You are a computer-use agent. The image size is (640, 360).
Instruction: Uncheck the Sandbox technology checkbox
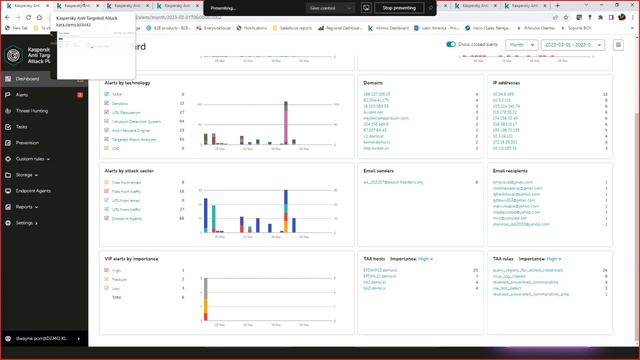pos(107,103)
